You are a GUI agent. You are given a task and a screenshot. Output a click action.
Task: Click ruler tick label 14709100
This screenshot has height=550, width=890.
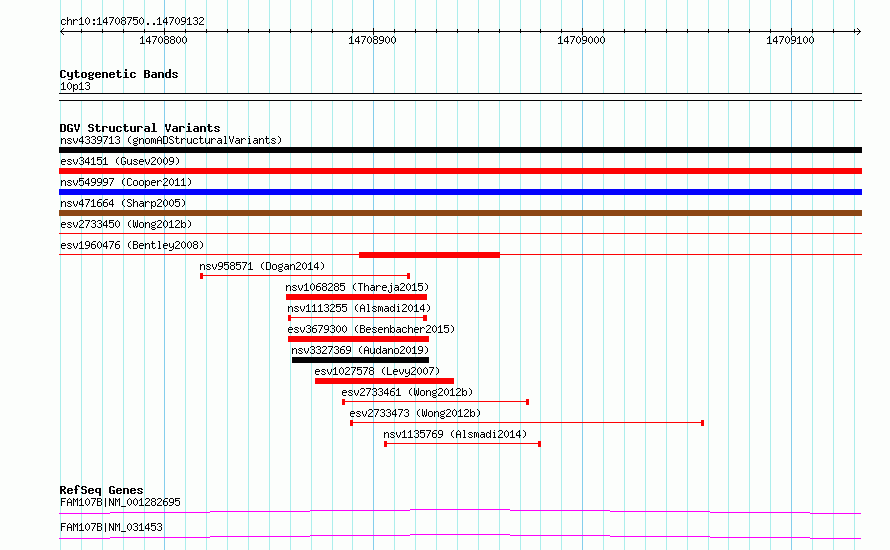[790, 40]
